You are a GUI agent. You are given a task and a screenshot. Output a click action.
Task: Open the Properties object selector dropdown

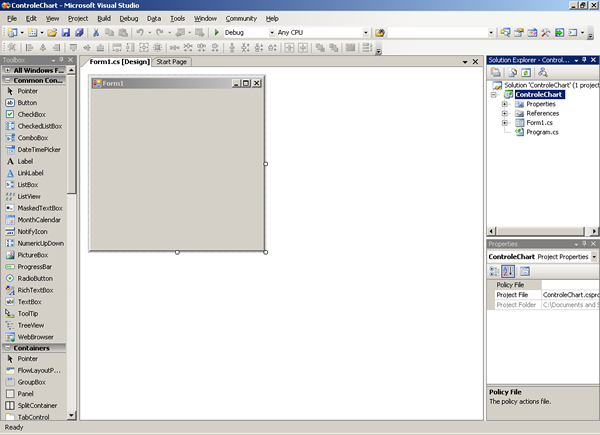(x=594, y=257)
